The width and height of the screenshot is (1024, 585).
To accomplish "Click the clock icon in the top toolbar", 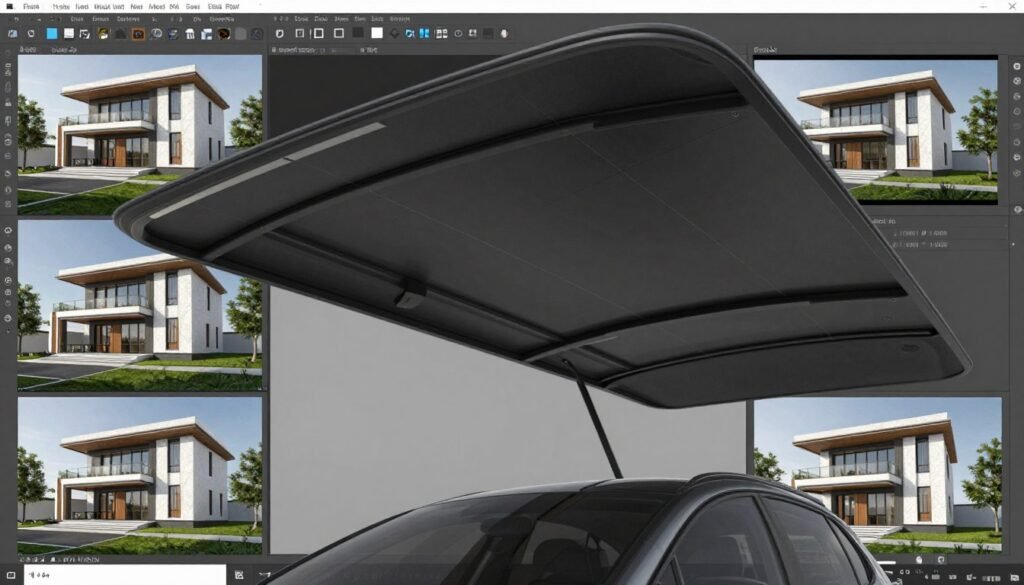I will [x=458, y=33].
